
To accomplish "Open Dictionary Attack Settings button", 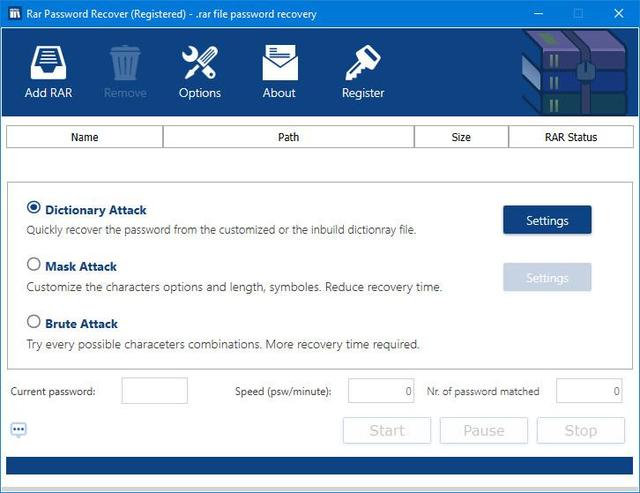I will (546, 220).
